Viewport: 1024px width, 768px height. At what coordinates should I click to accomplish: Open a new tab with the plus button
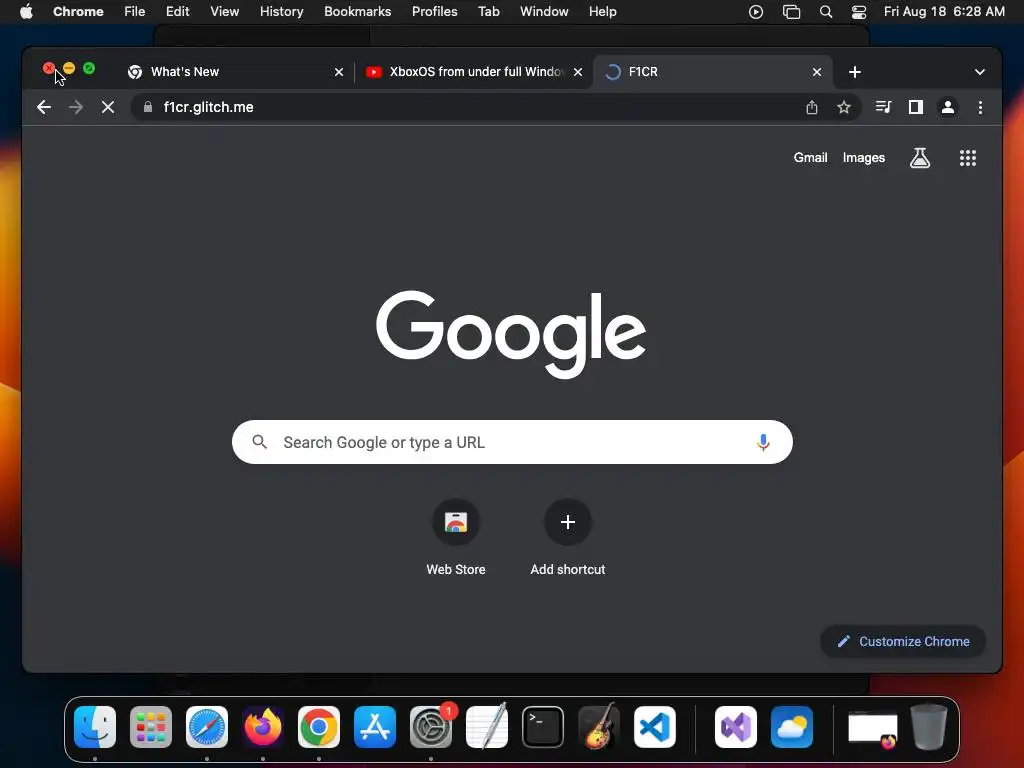coord(854,72)
